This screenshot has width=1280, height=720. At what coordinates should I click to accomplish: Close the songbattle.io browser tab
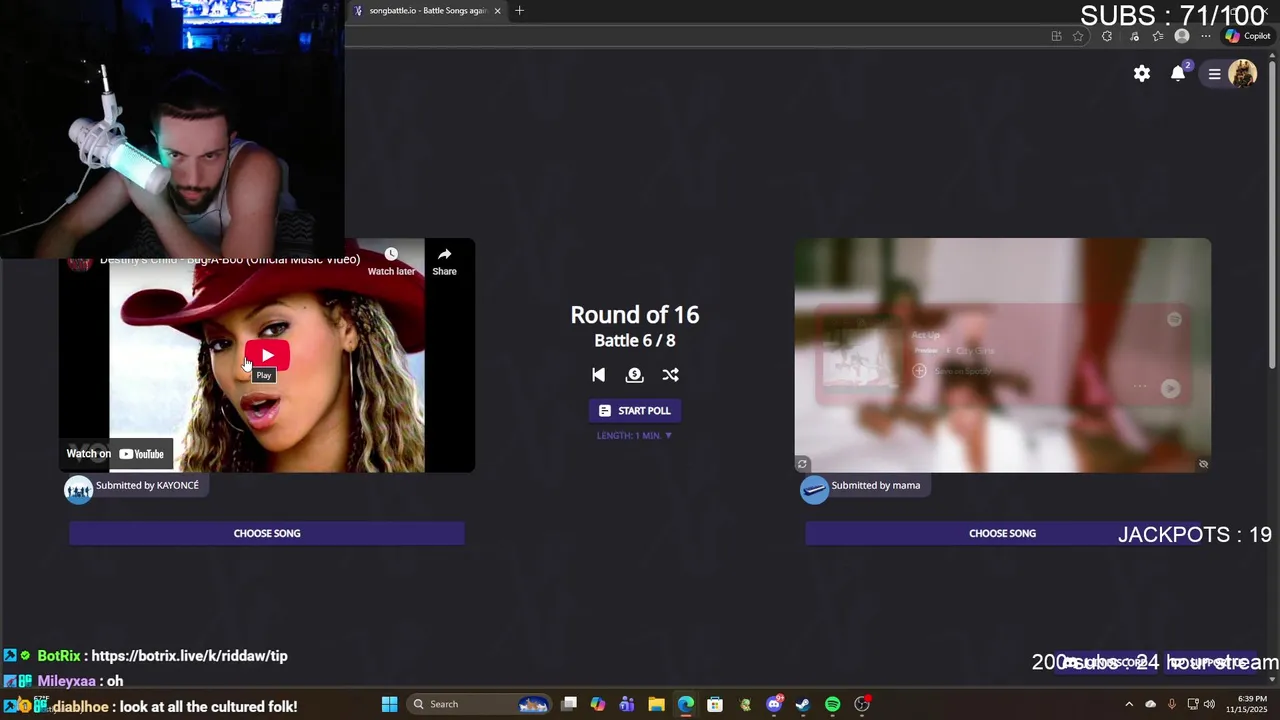(497, 11)
